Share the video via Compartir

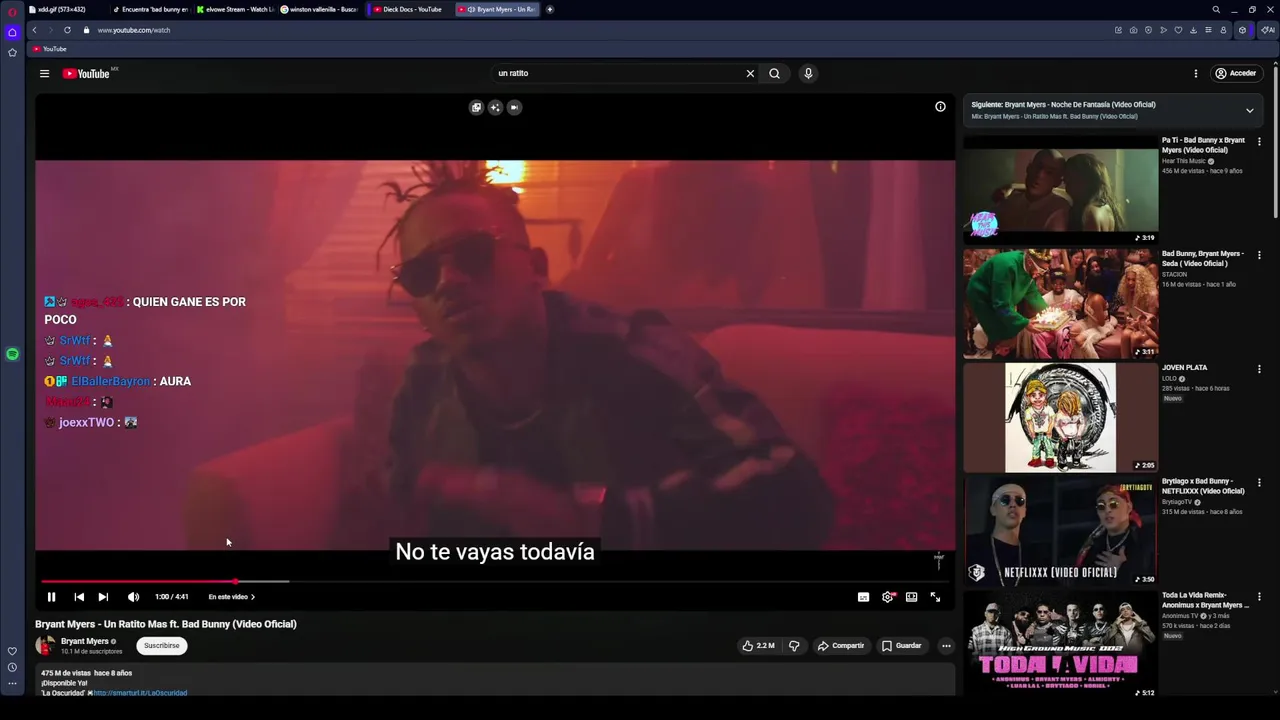(x=840, y=646)
